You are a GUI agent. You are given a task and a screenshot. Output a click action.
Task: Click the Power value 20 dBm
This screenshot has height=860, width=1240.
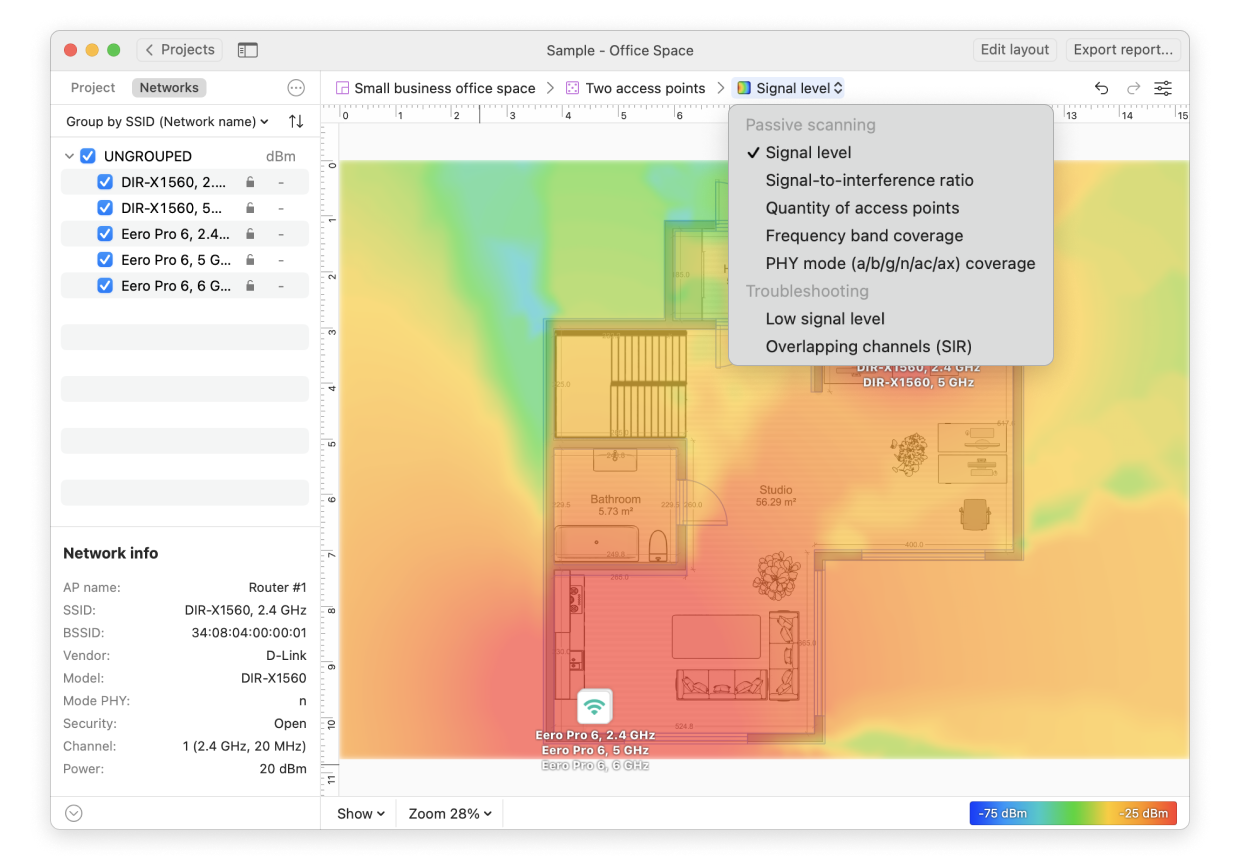[283, 769]
